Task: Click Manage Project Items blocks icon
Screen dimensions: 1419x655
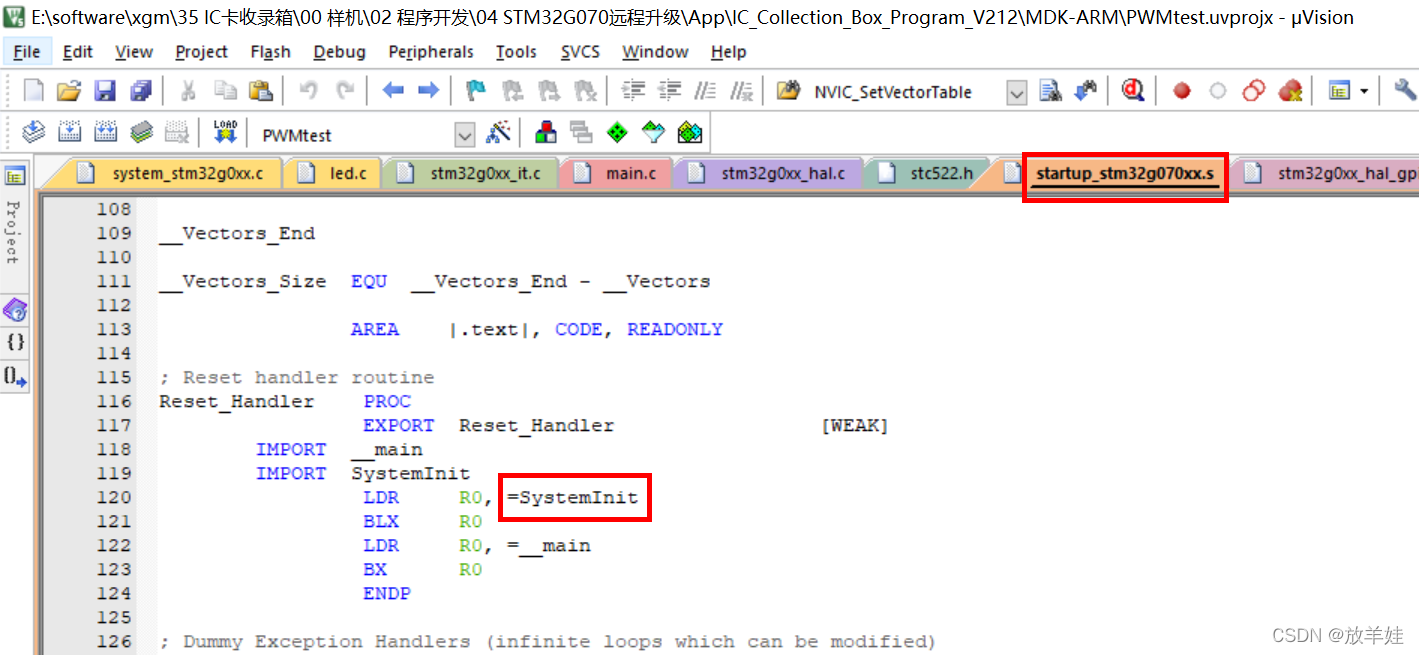Action: (546, 132)
